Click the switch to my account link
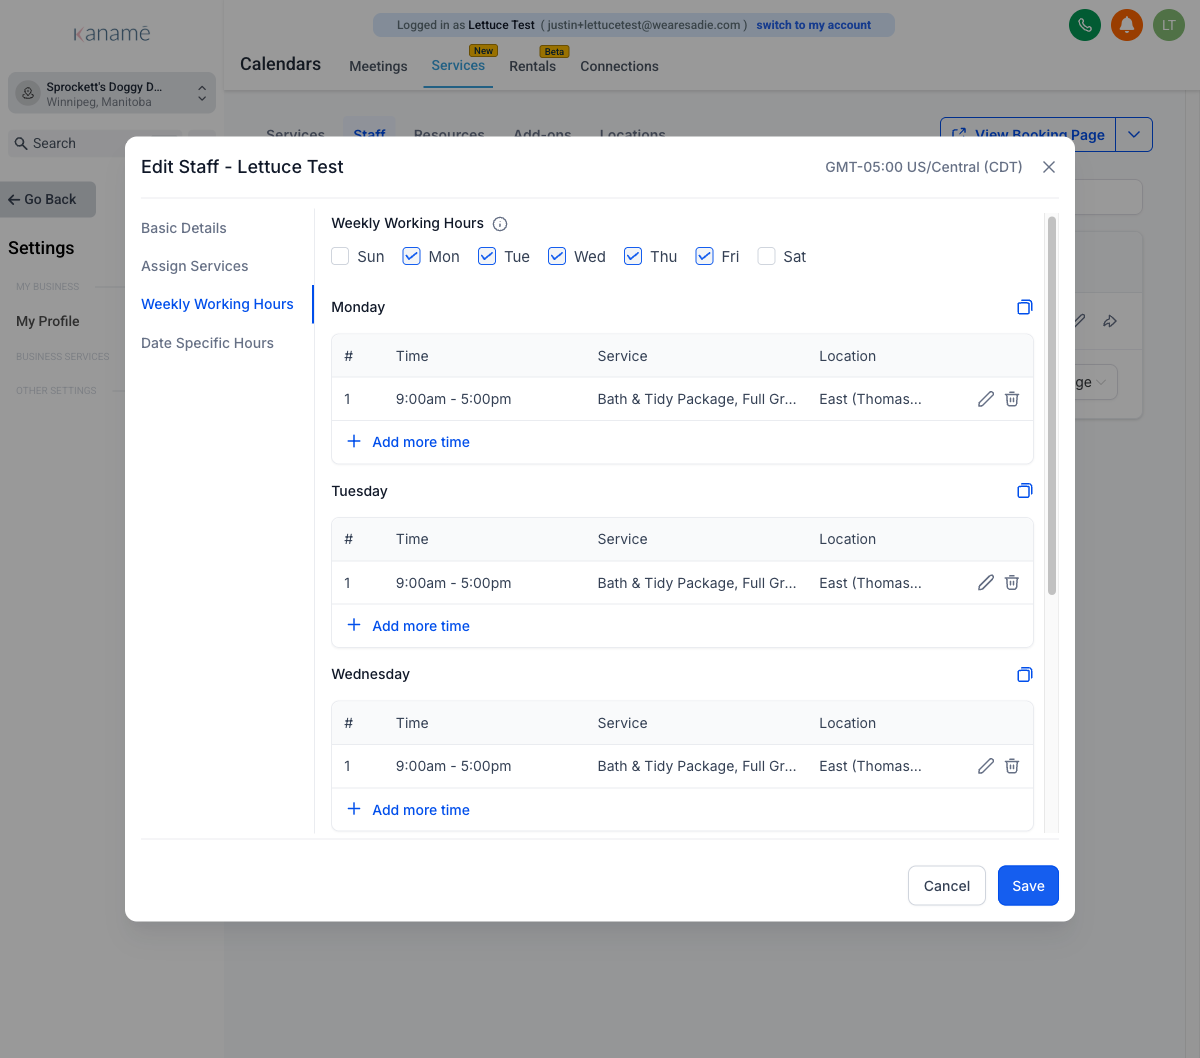1200x1058 pixels. (813, 25)
